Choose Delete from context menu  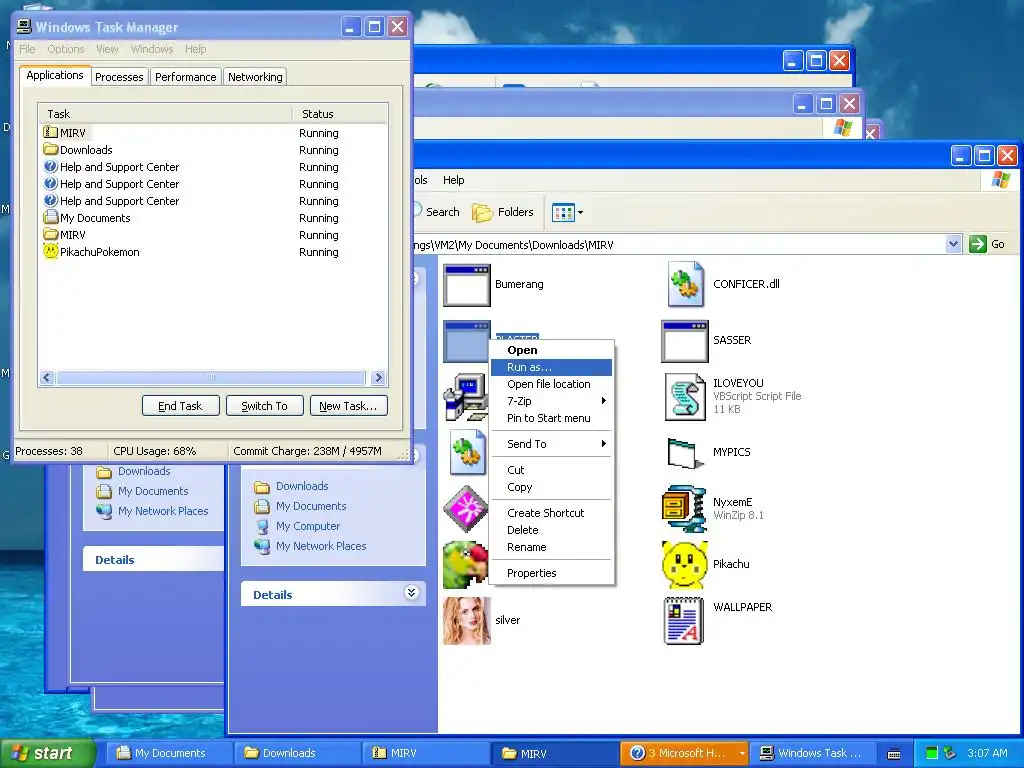(x=551, y=530)
